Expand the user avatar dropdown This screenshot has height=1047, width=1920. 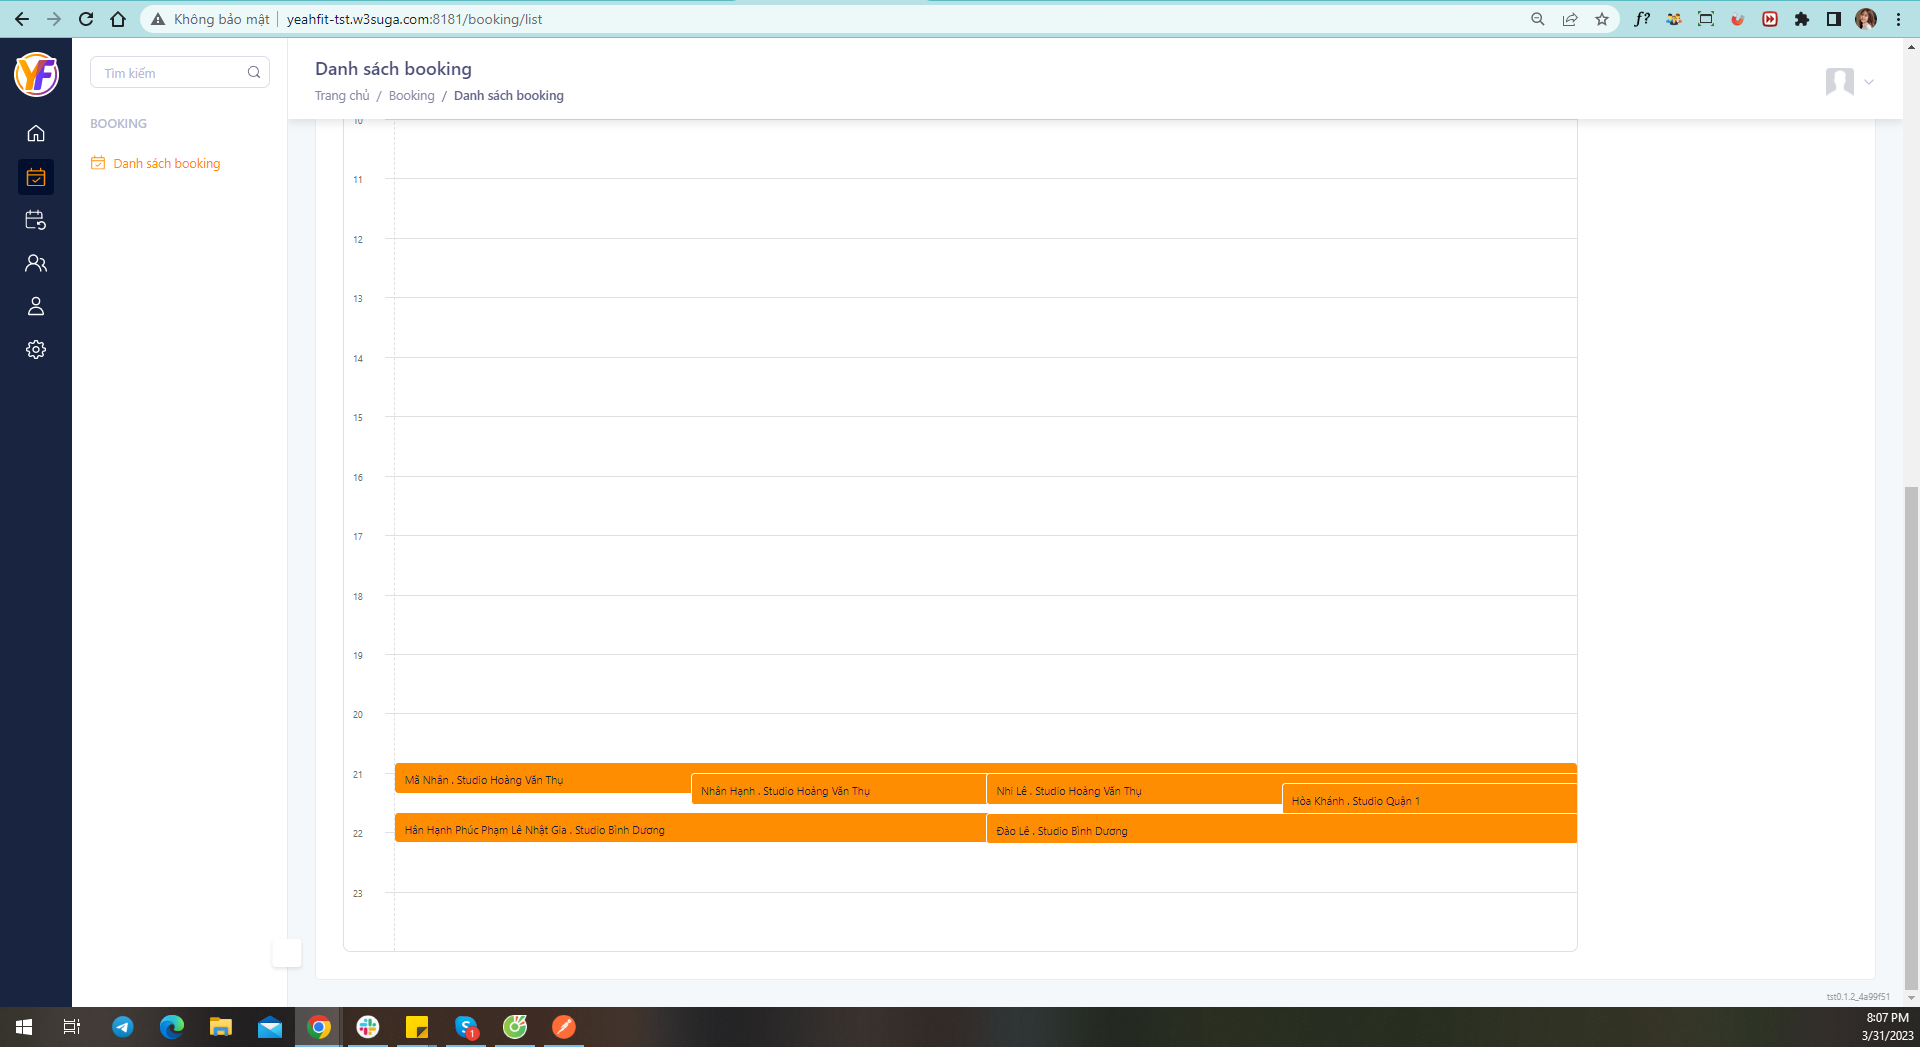(1848, 81)
